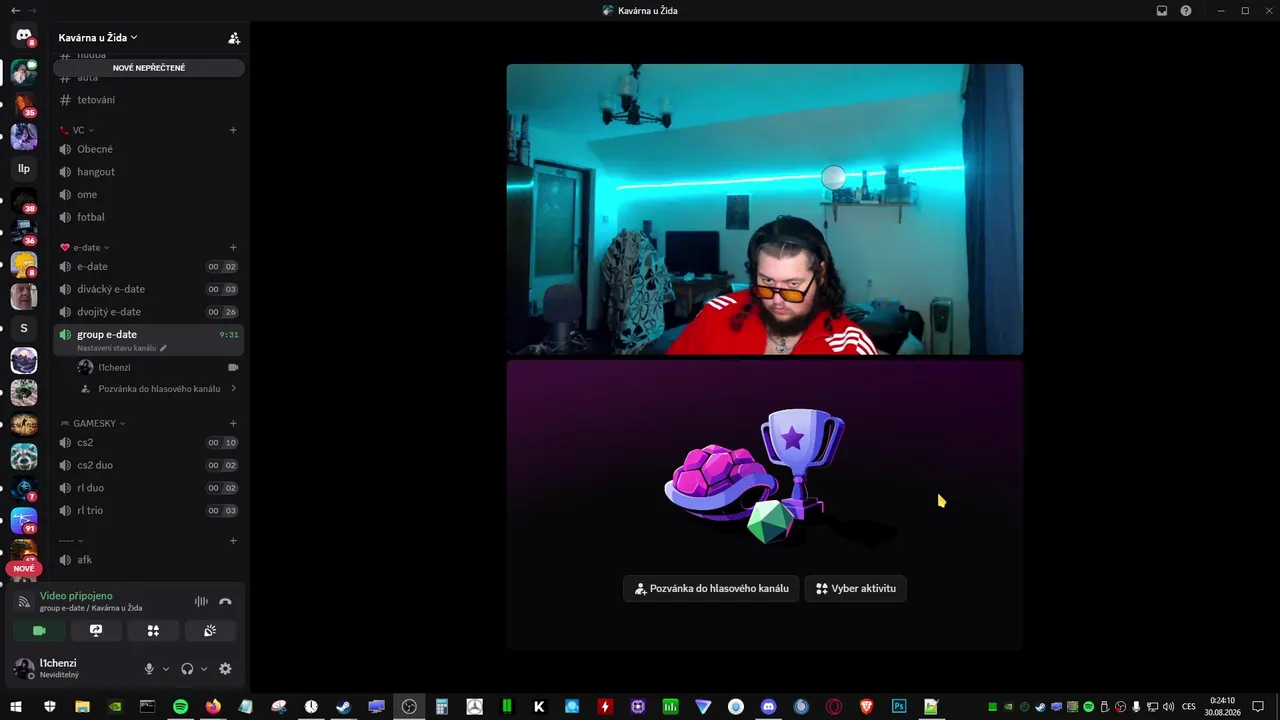Open the tetování text channel
The image size is (1280, 720).
149,100
